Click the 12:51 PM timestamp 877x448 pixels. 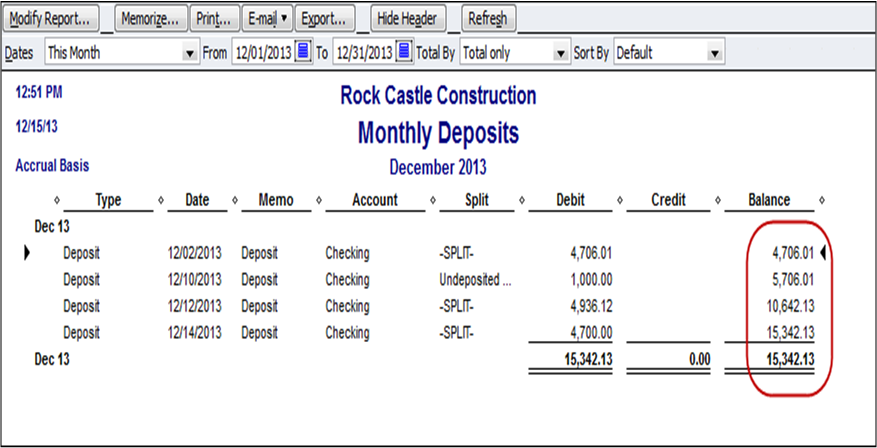tap(39, 93)
